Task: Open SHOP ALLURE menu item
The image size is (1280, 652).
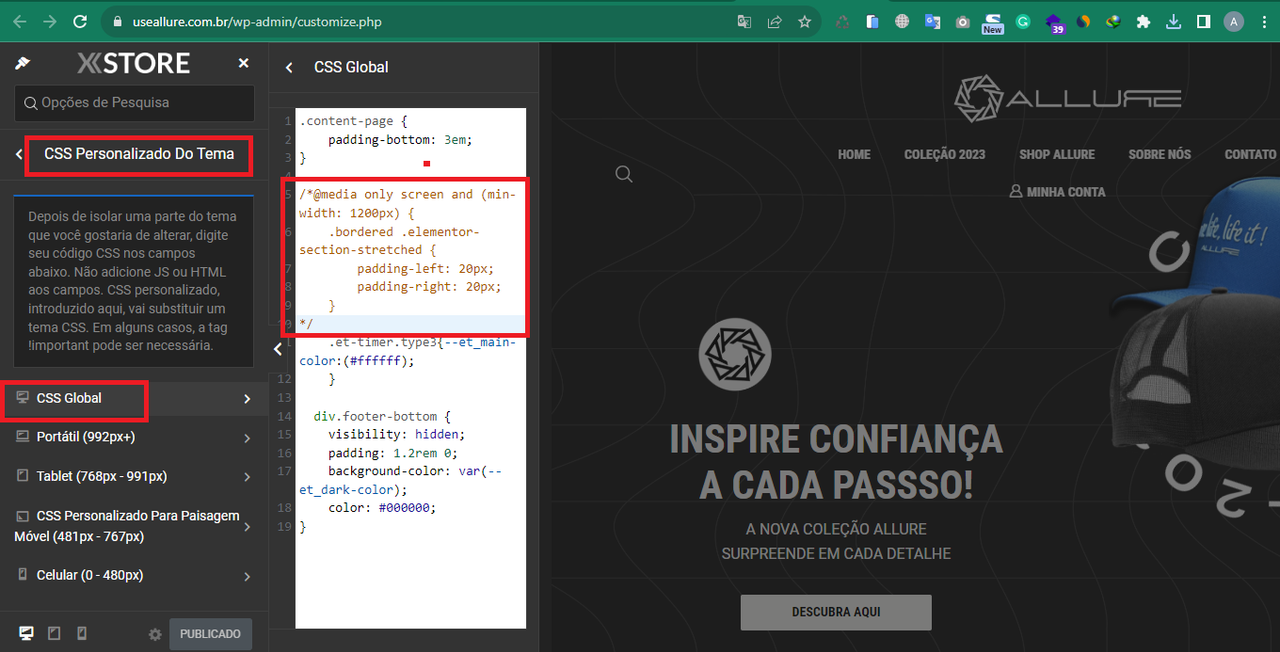Action: pyautogui.click(x=1057, y=154)
